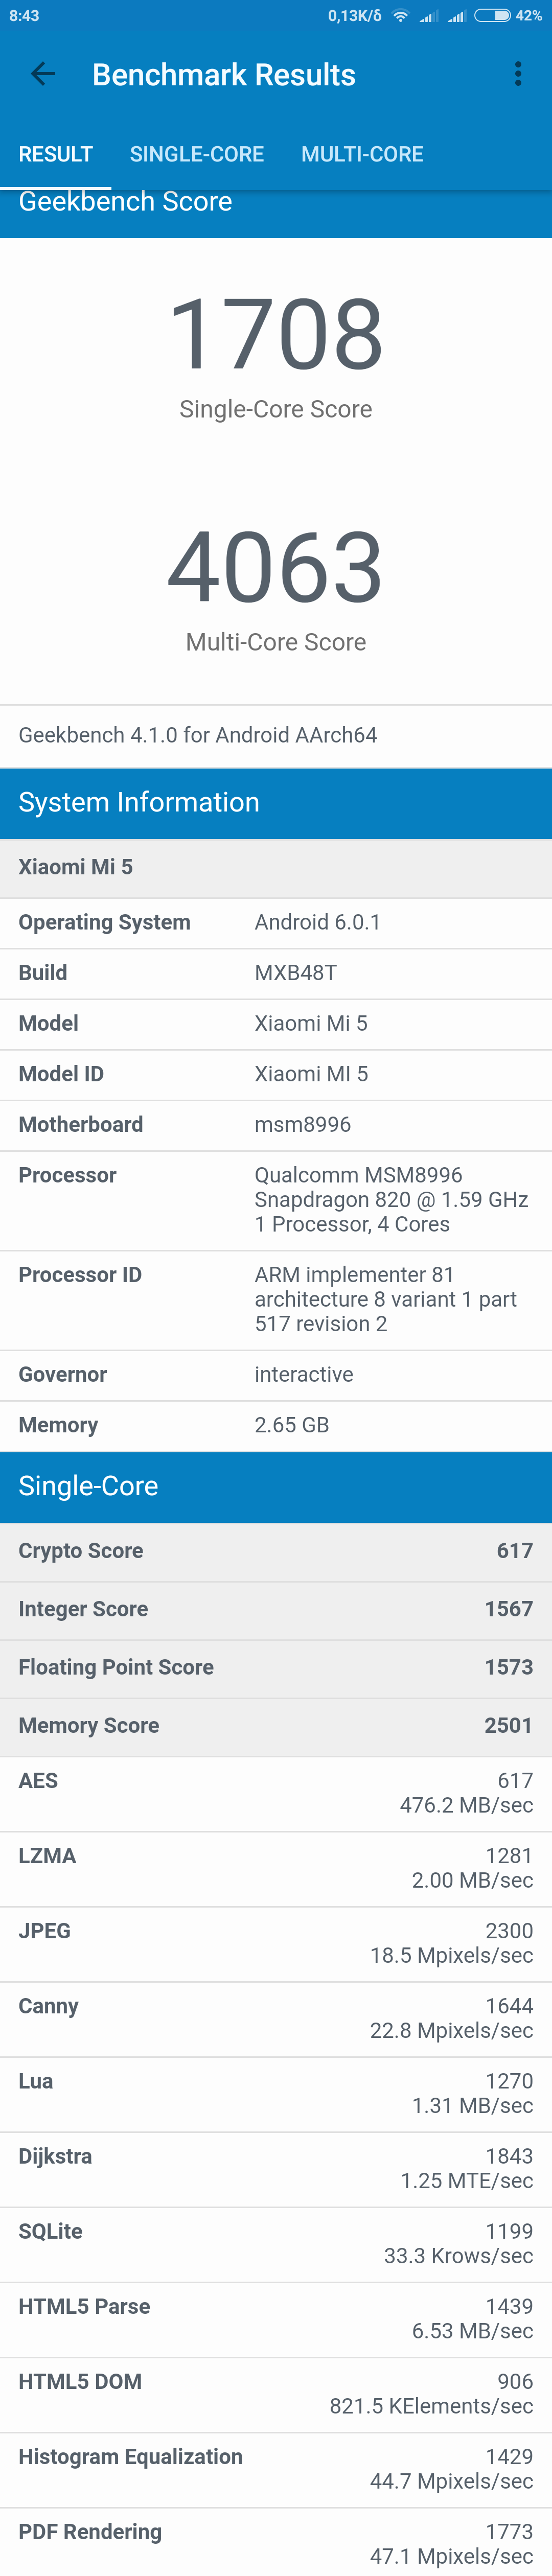Tap the Memory 2.65 GB row
Screen dimensions: 552x2576
coord(276,1425)
